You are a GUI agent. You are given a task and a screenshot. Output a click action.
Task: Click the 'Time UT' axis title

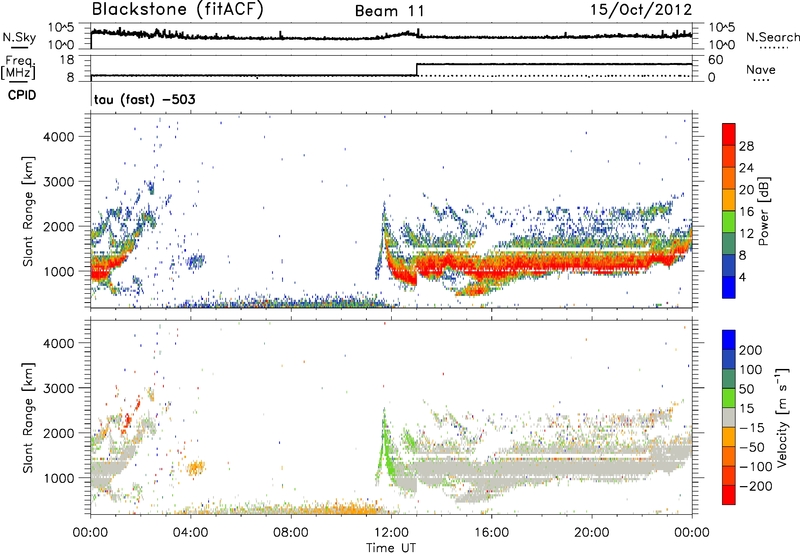click(x=391, y=548)
